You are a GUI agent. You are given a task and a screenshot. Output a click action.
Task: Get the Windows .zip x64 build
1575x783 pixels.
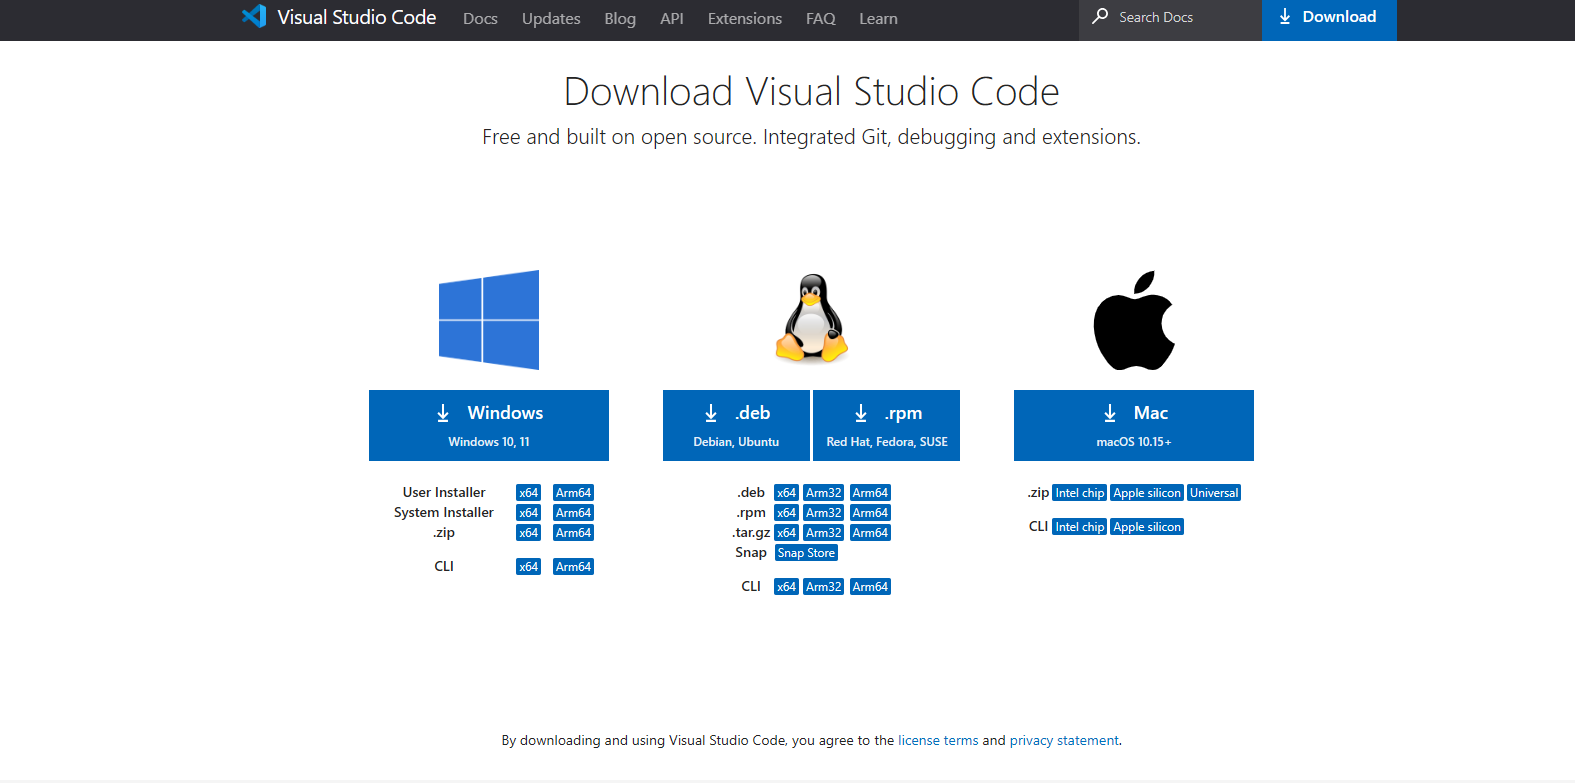[529, 533]
